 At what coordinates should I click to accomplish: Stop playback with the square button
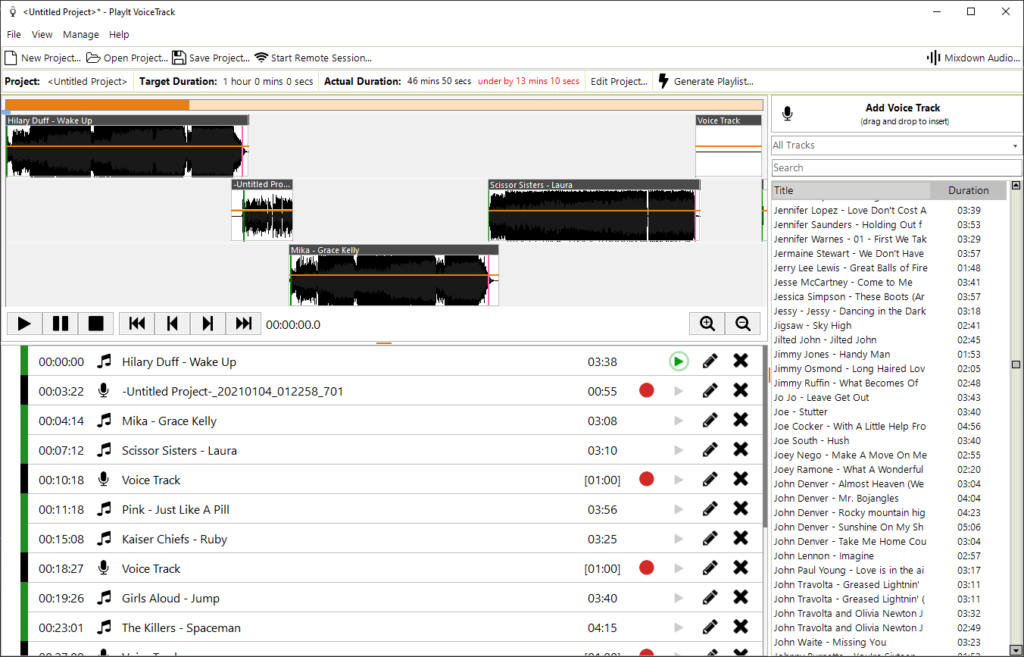click(x=96, y=324)
